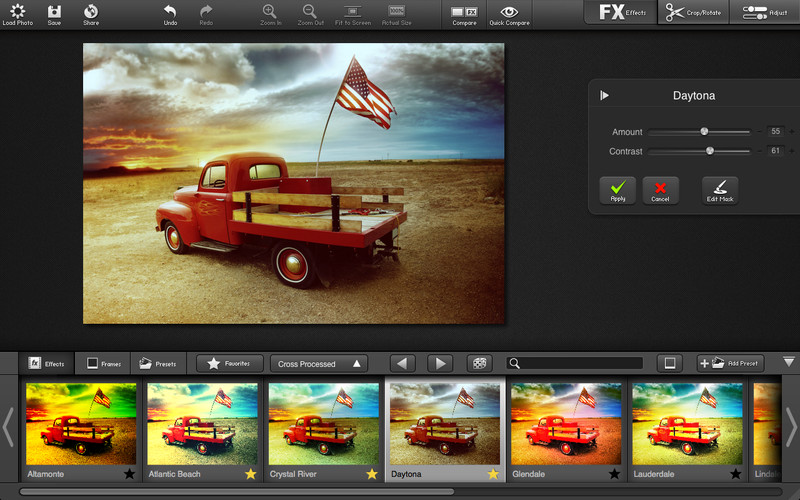Click the Load Photo gear icon
The height and width of the screenshot is (500, 800).
(x=16, y=11)
